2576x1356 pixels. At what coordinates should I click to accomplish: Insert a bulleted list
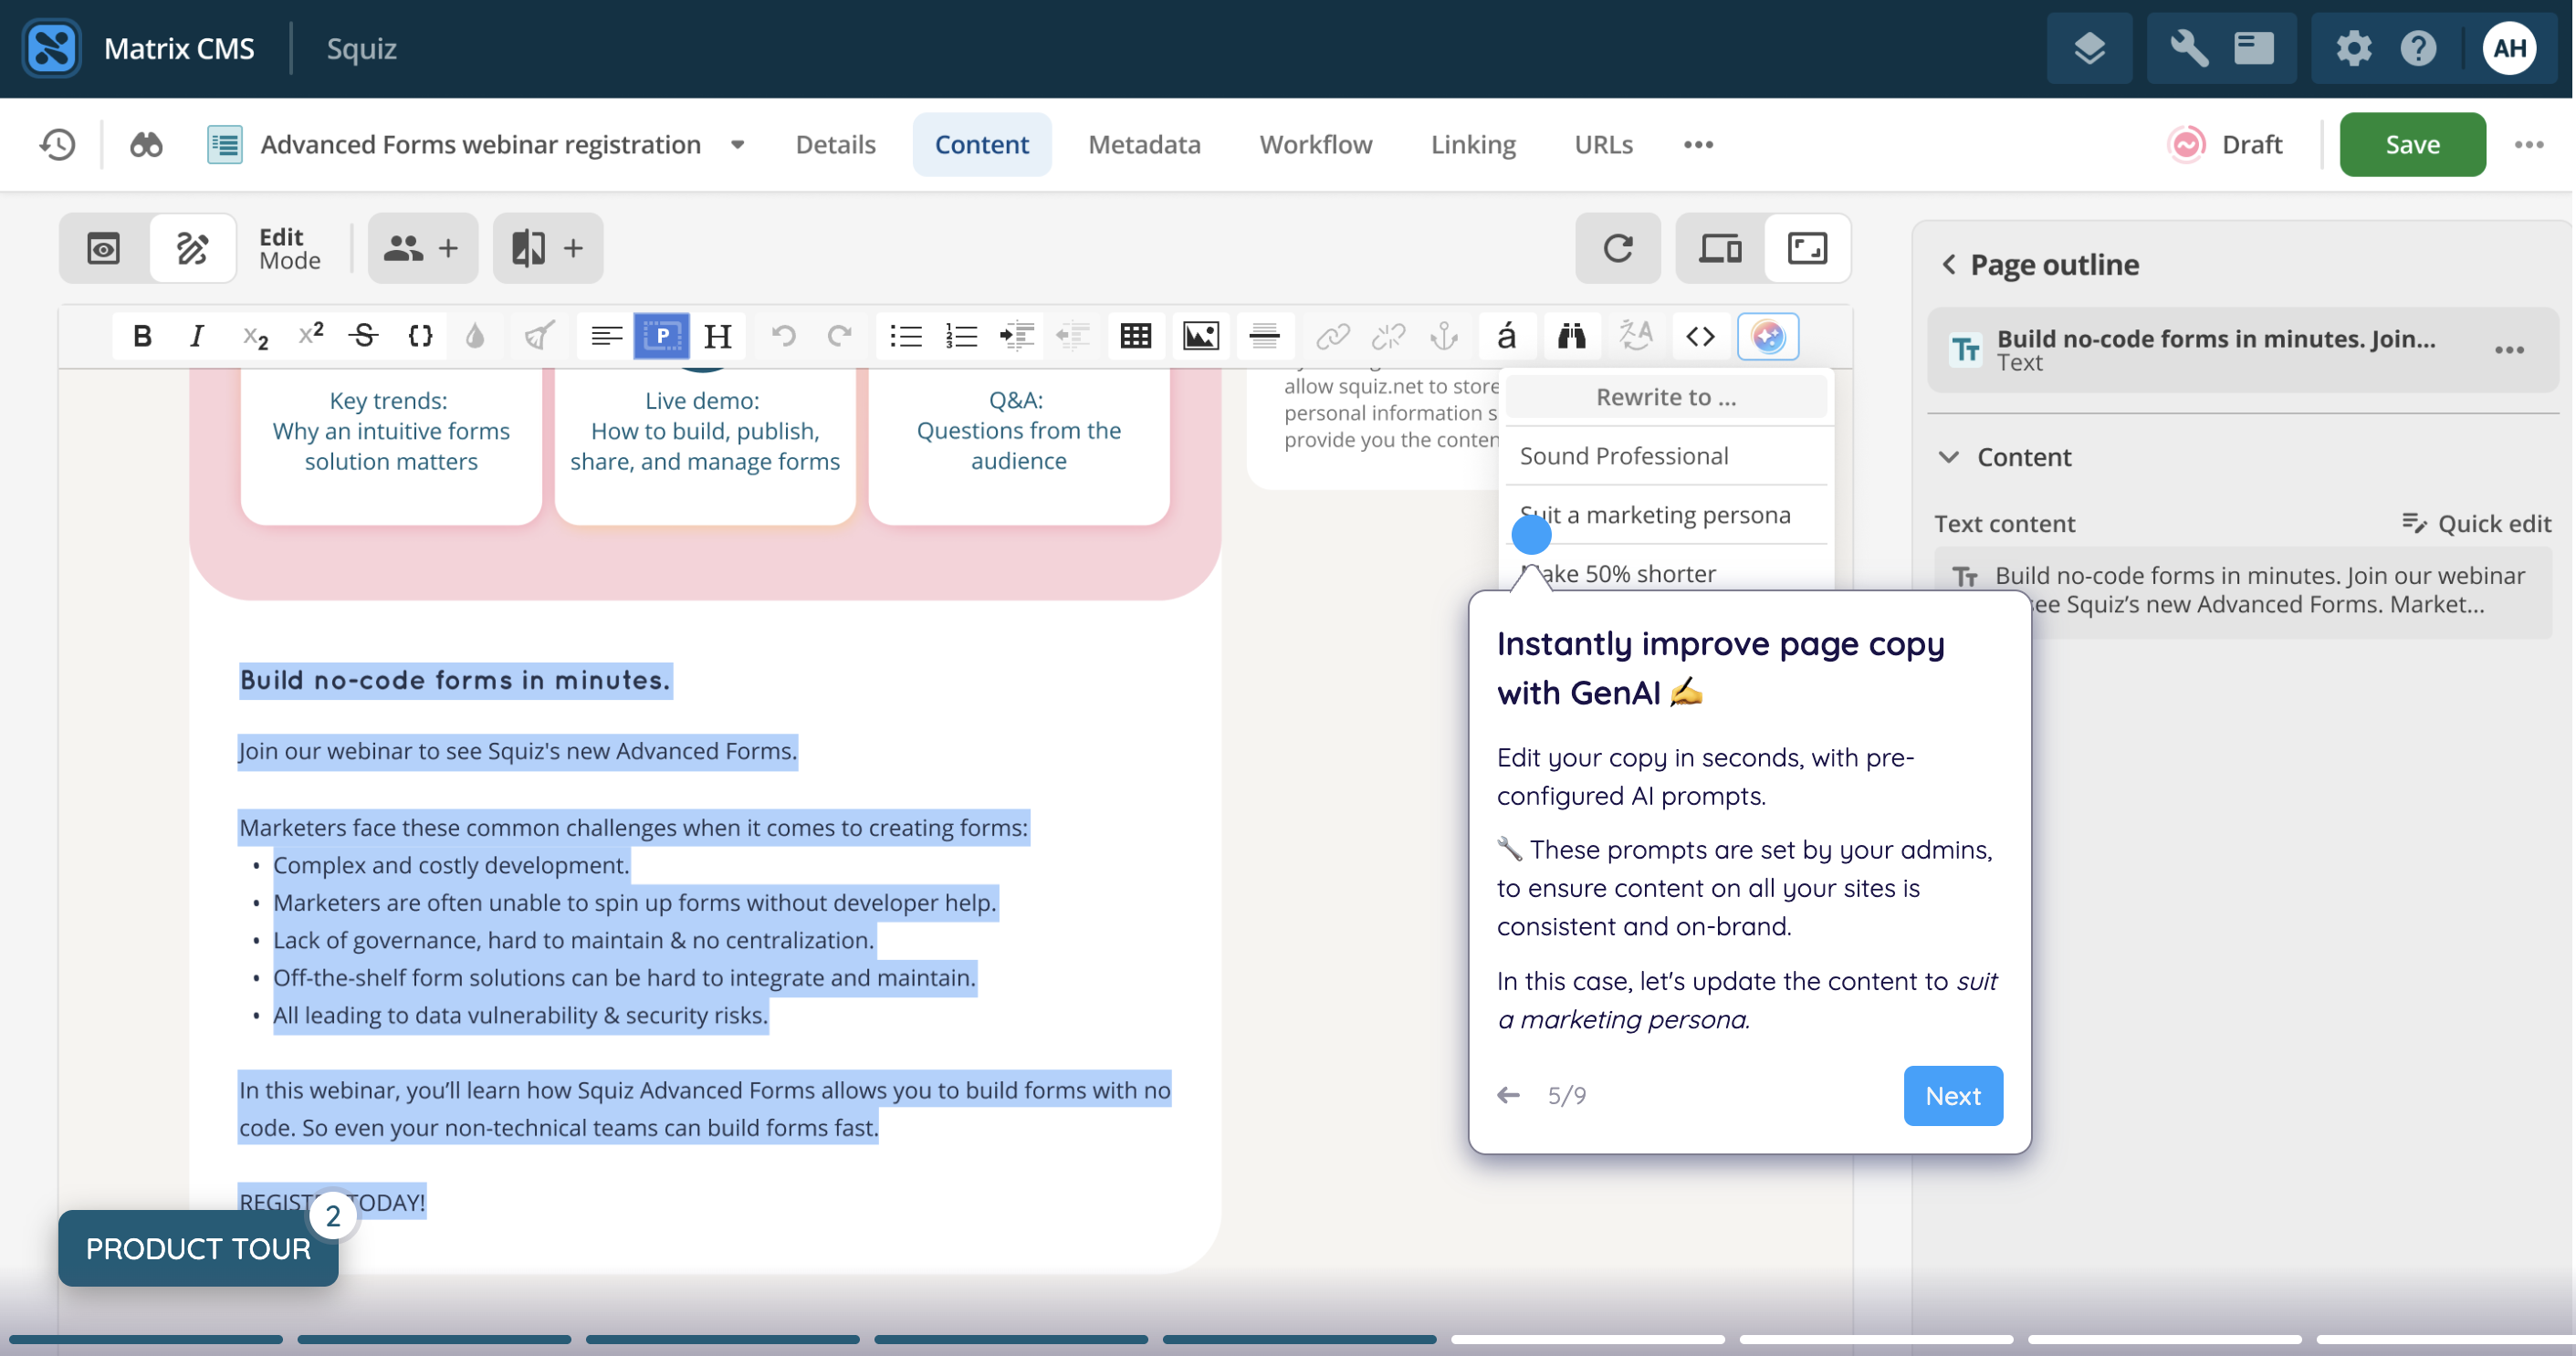906,336
